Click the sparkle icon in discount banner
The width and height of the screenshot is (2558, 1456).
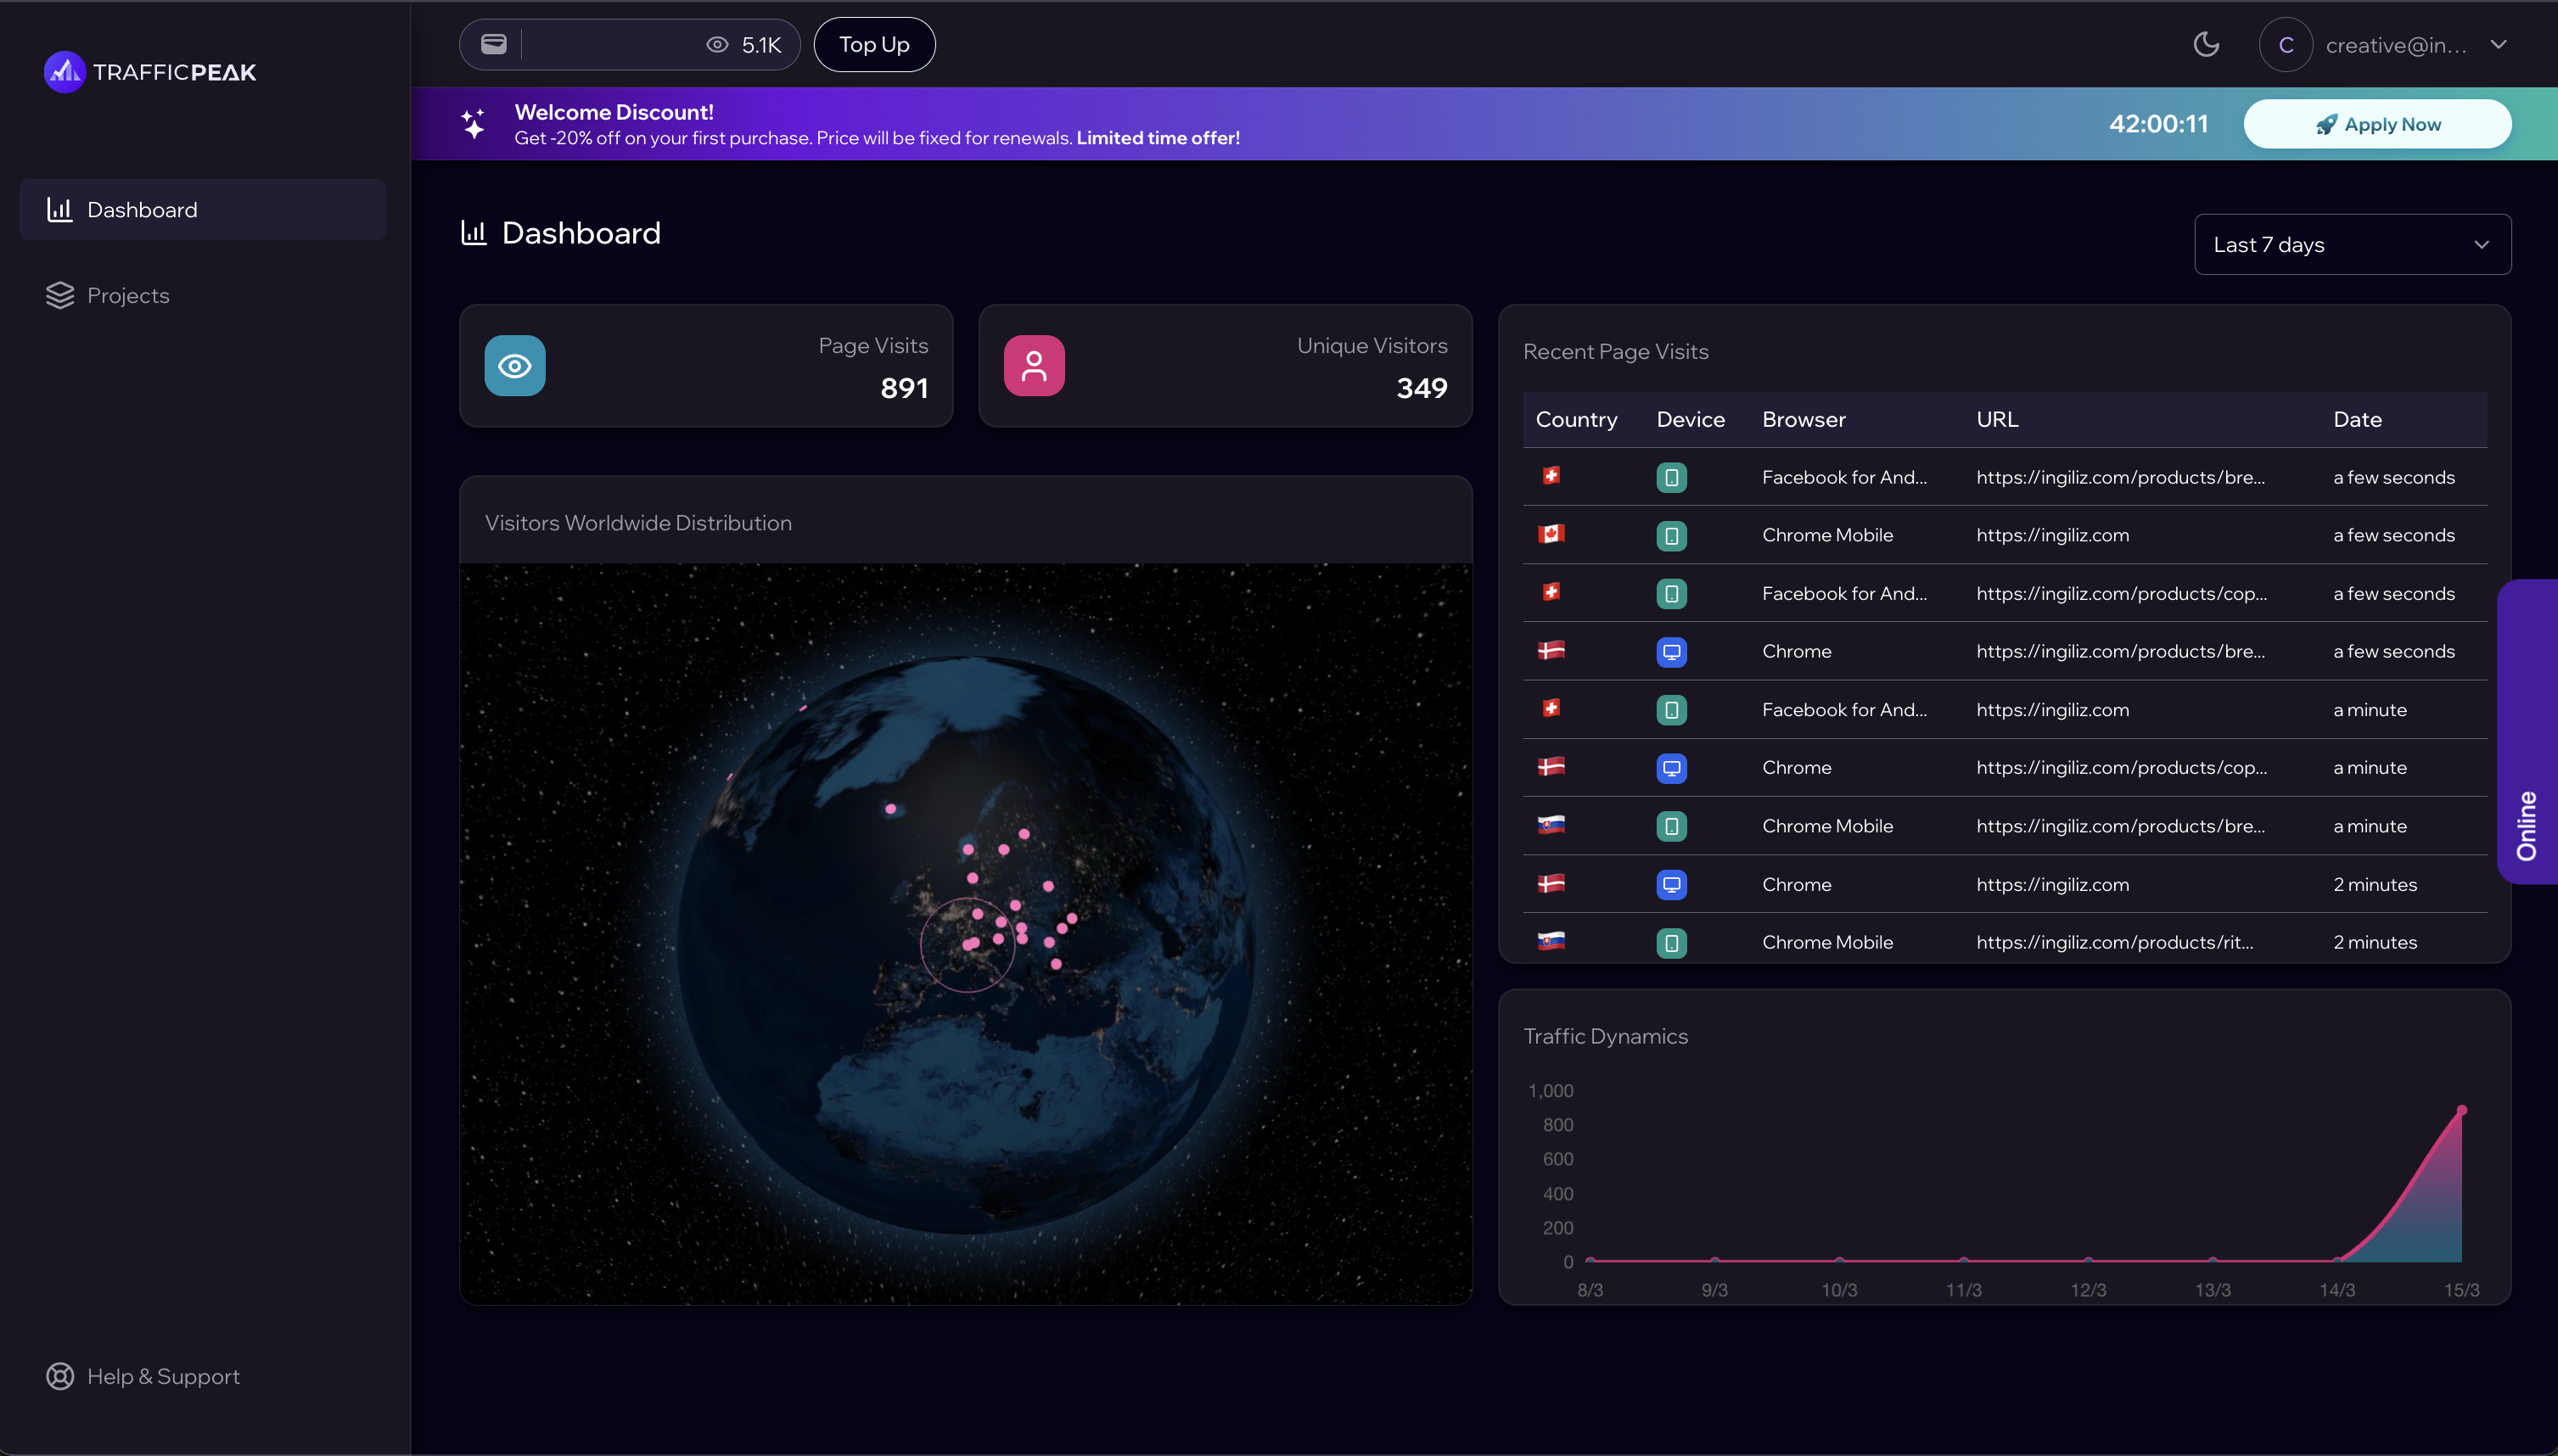(474, 124)
